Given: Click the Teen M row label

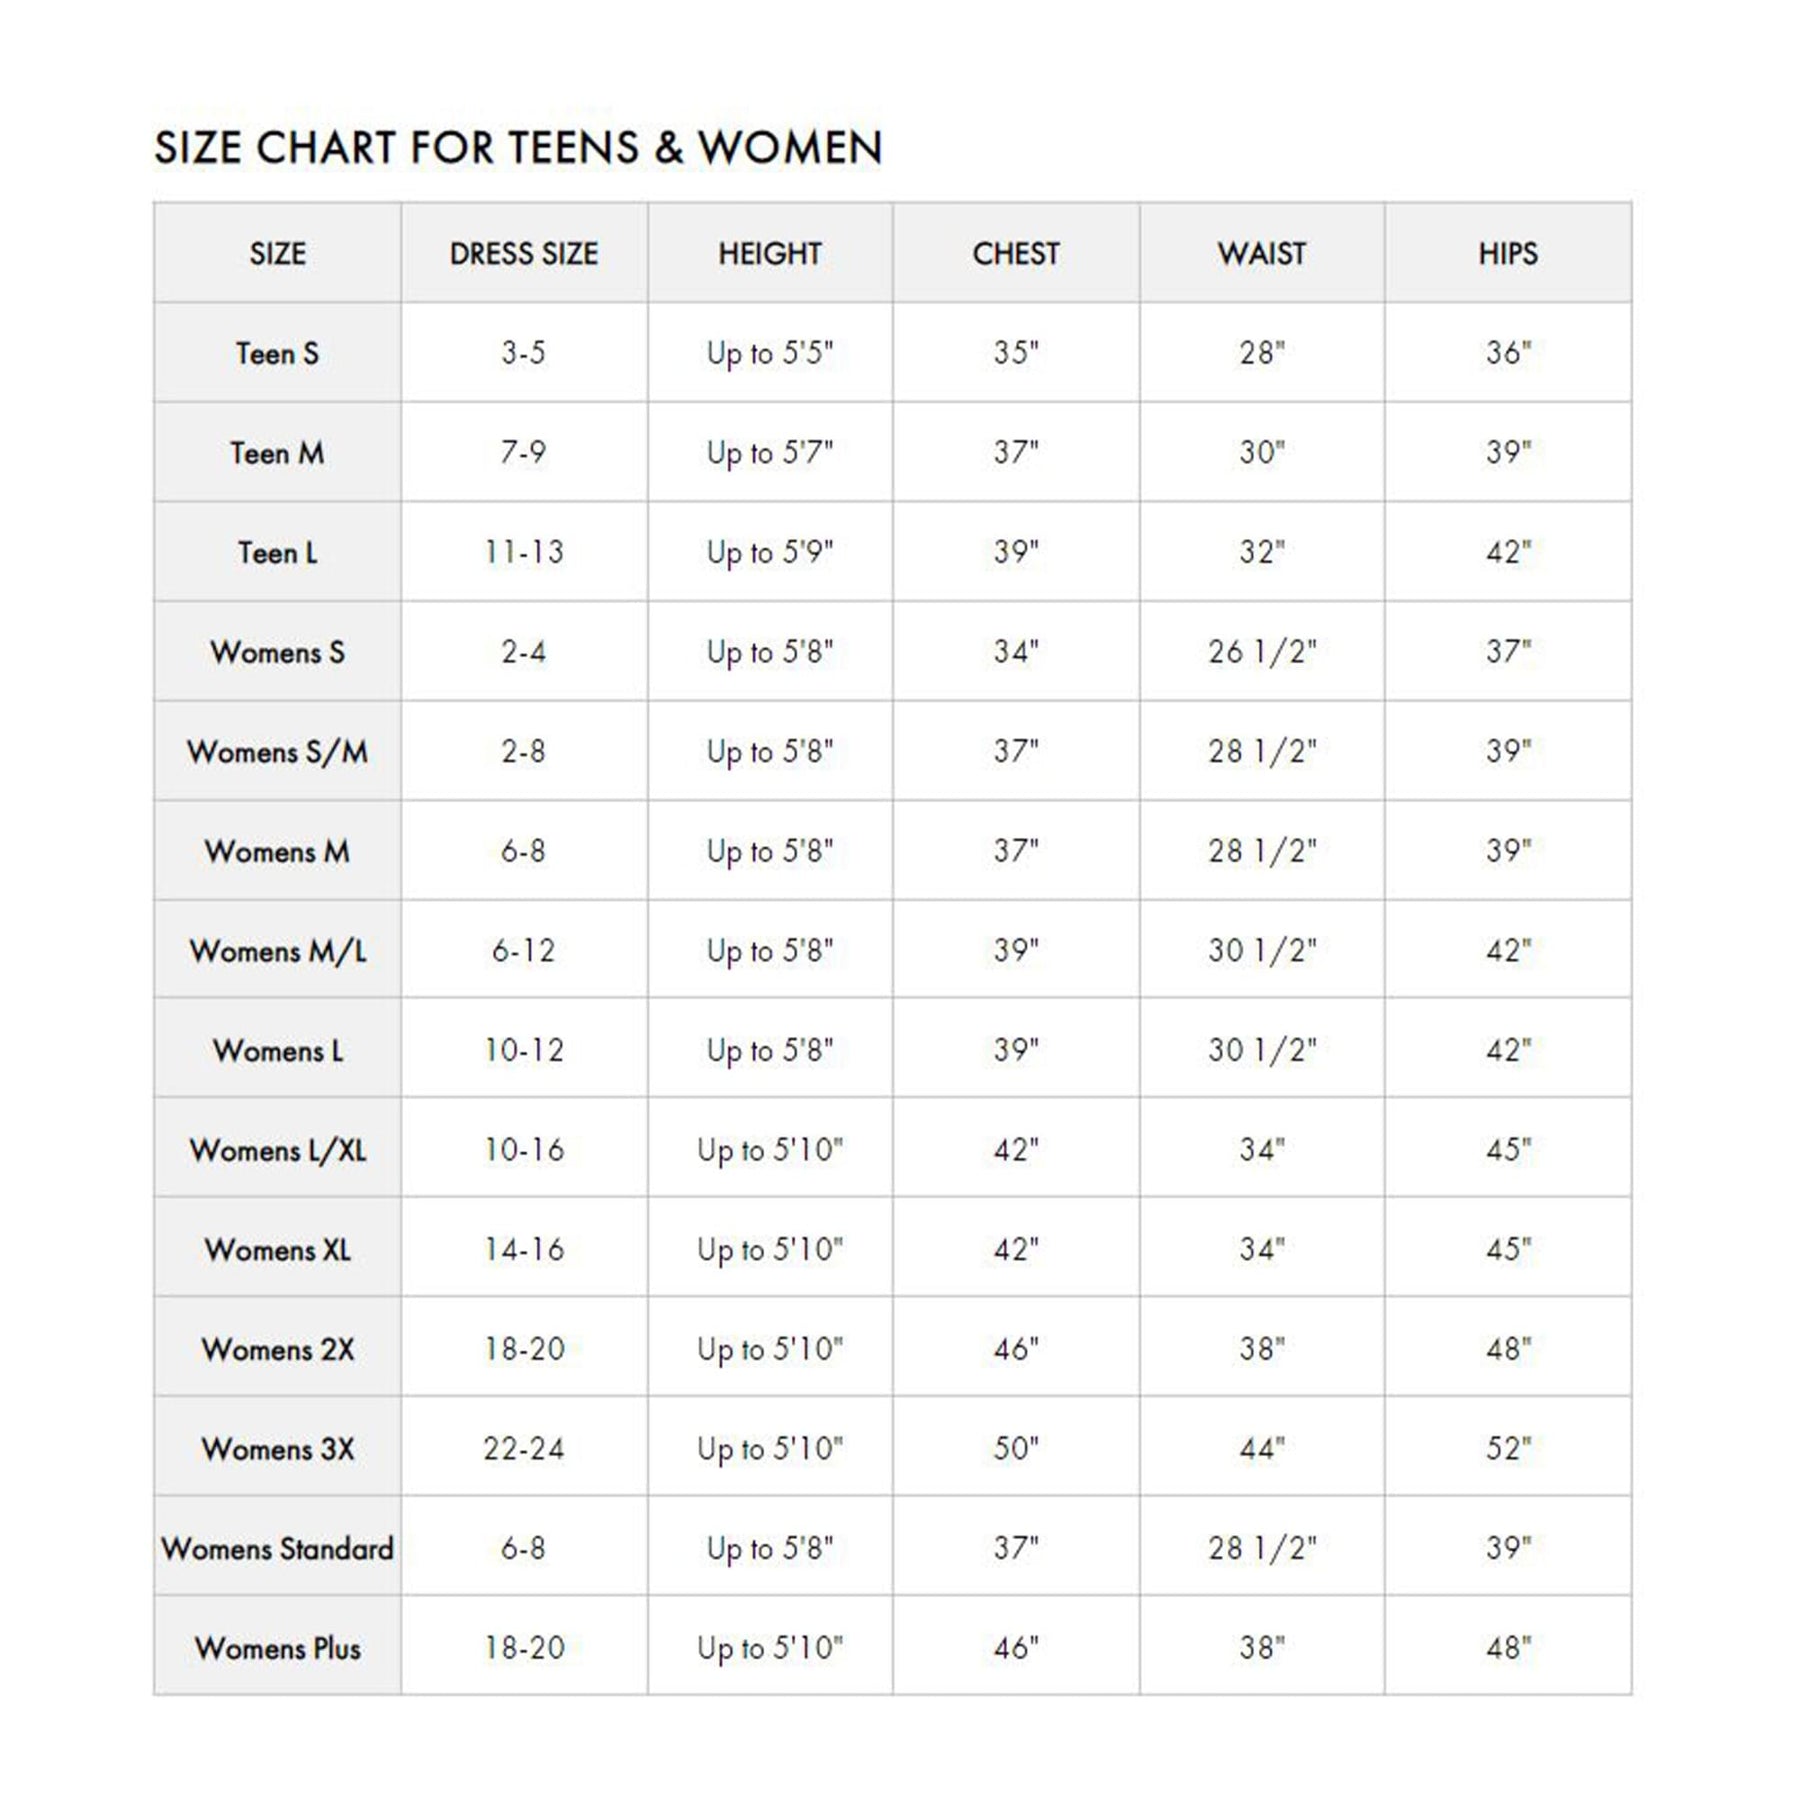Looking at the screenshot, I should point(277,453).
